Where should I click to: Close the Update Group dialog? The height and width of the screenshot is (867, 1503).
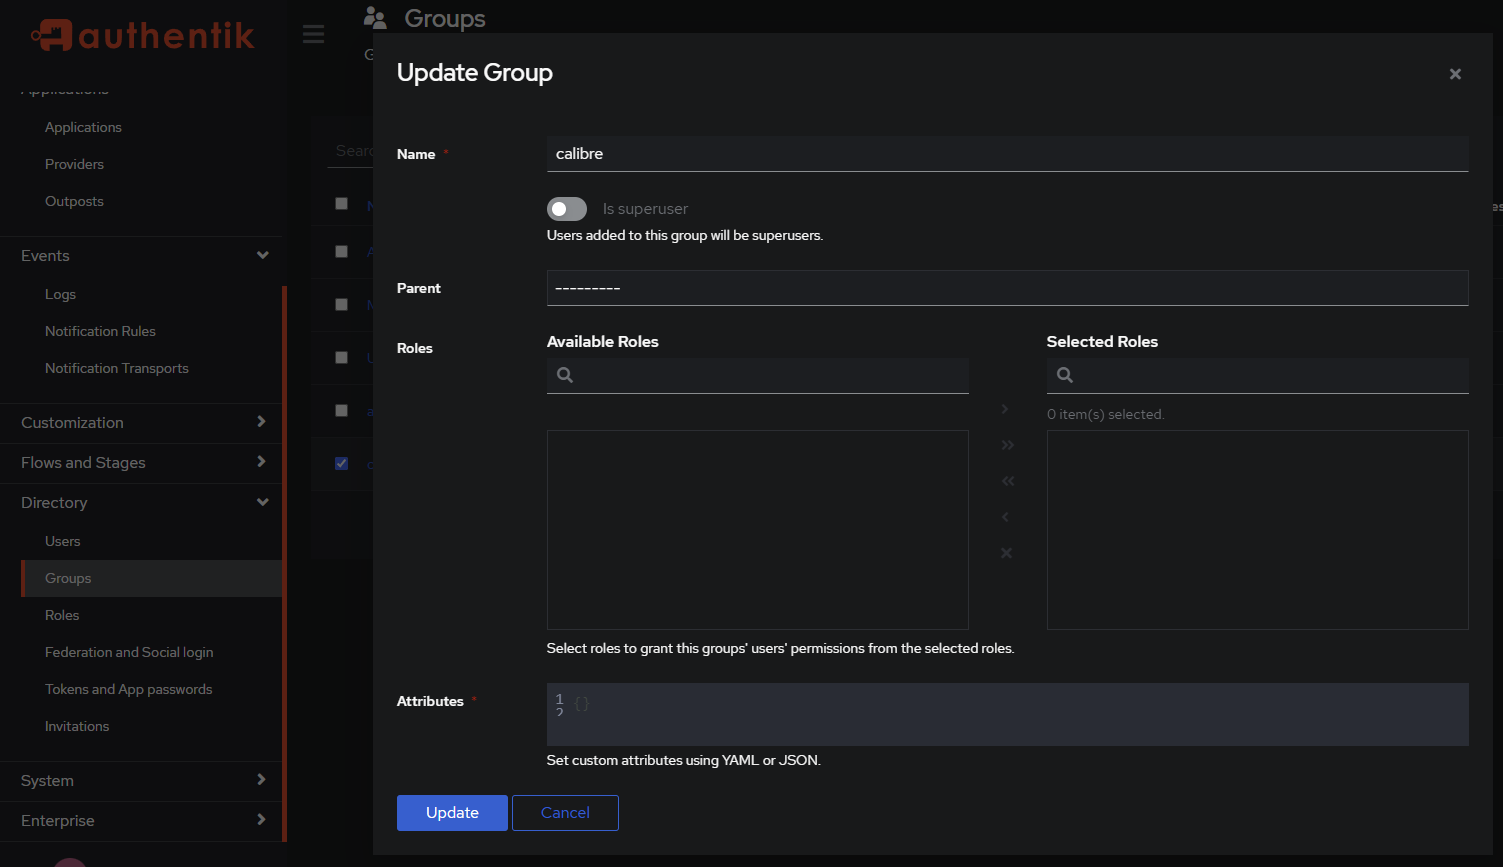1455,74
